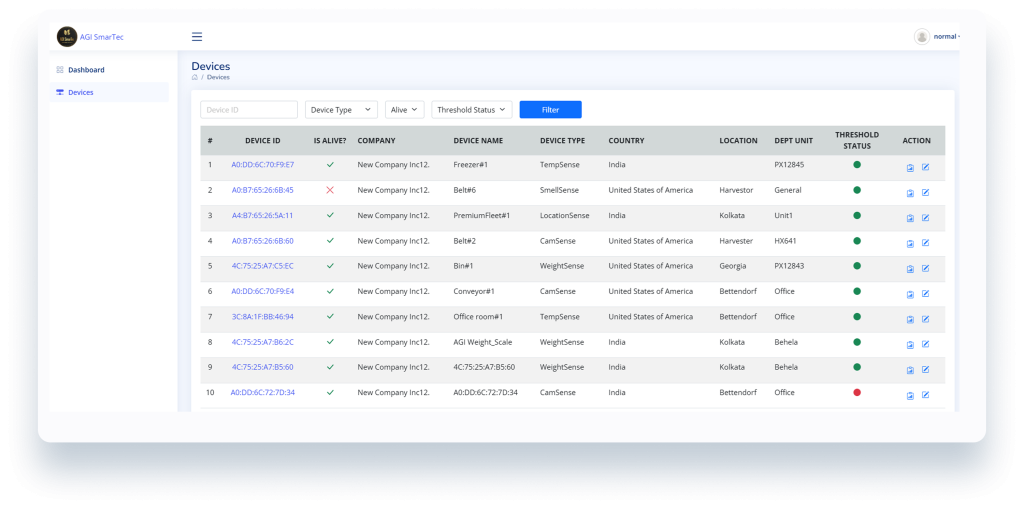This screenshot has width=1024, height=509.
Task: Open details icon for Freezer#1 row
Action: 910,168
